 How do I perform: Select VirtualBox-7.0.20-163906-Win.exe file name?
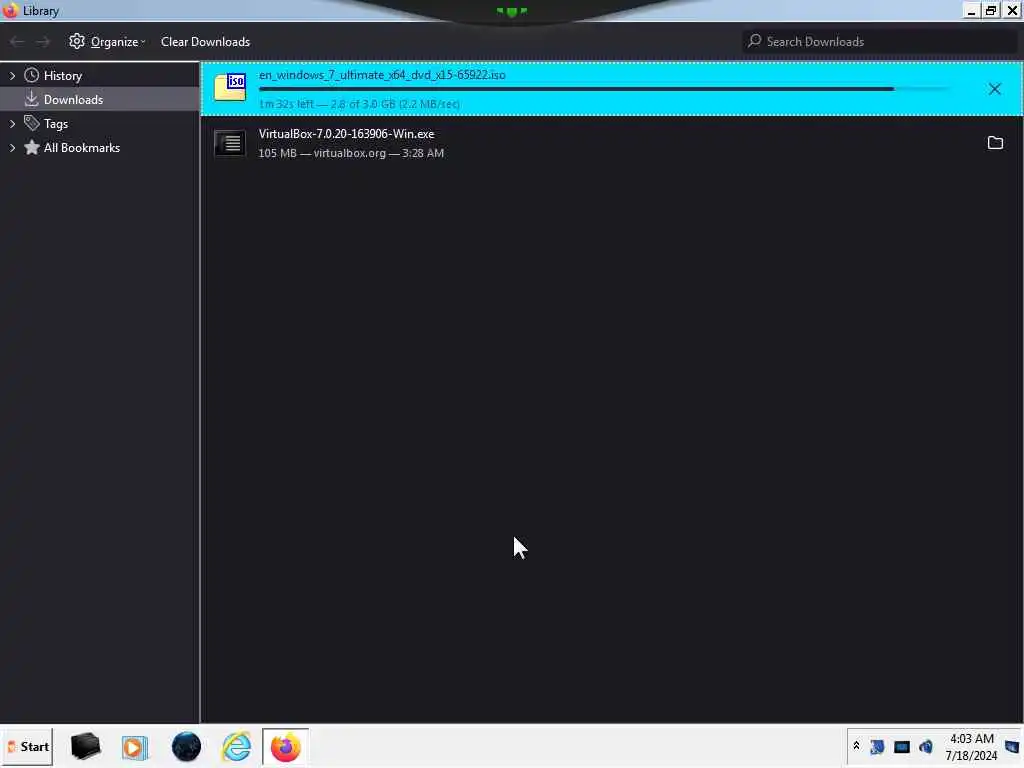pyautogui.click(x=346, y=134)
